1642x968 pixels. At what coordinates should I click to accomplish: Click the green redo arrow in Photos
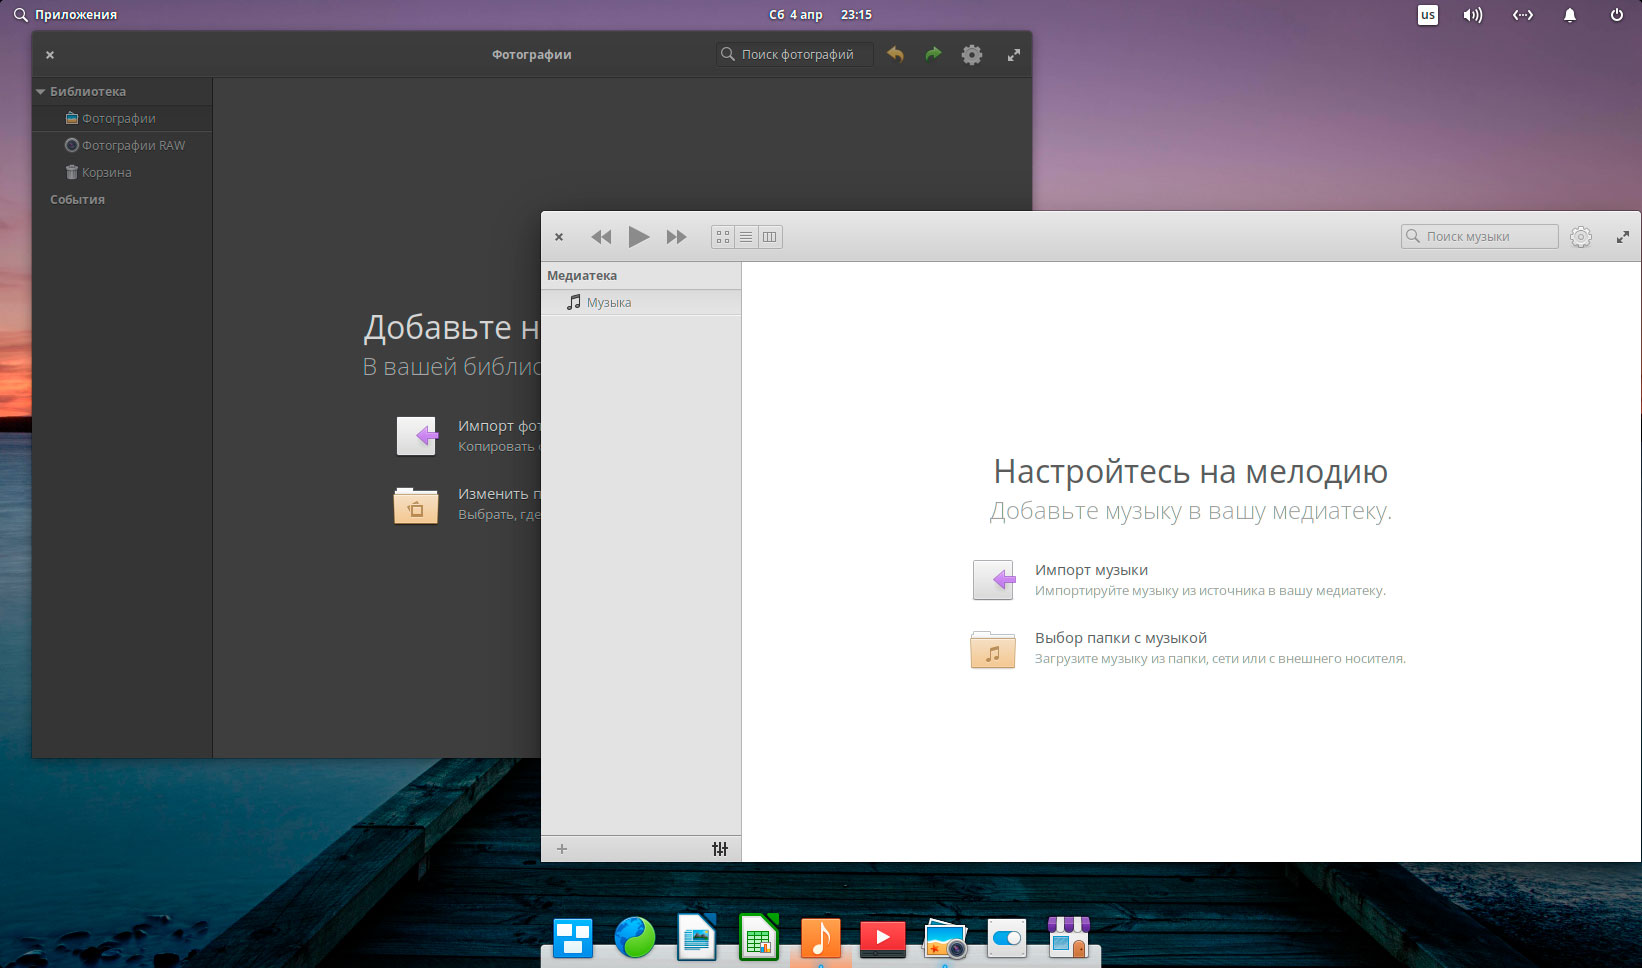pyautogui.click(x=933, y=54)
